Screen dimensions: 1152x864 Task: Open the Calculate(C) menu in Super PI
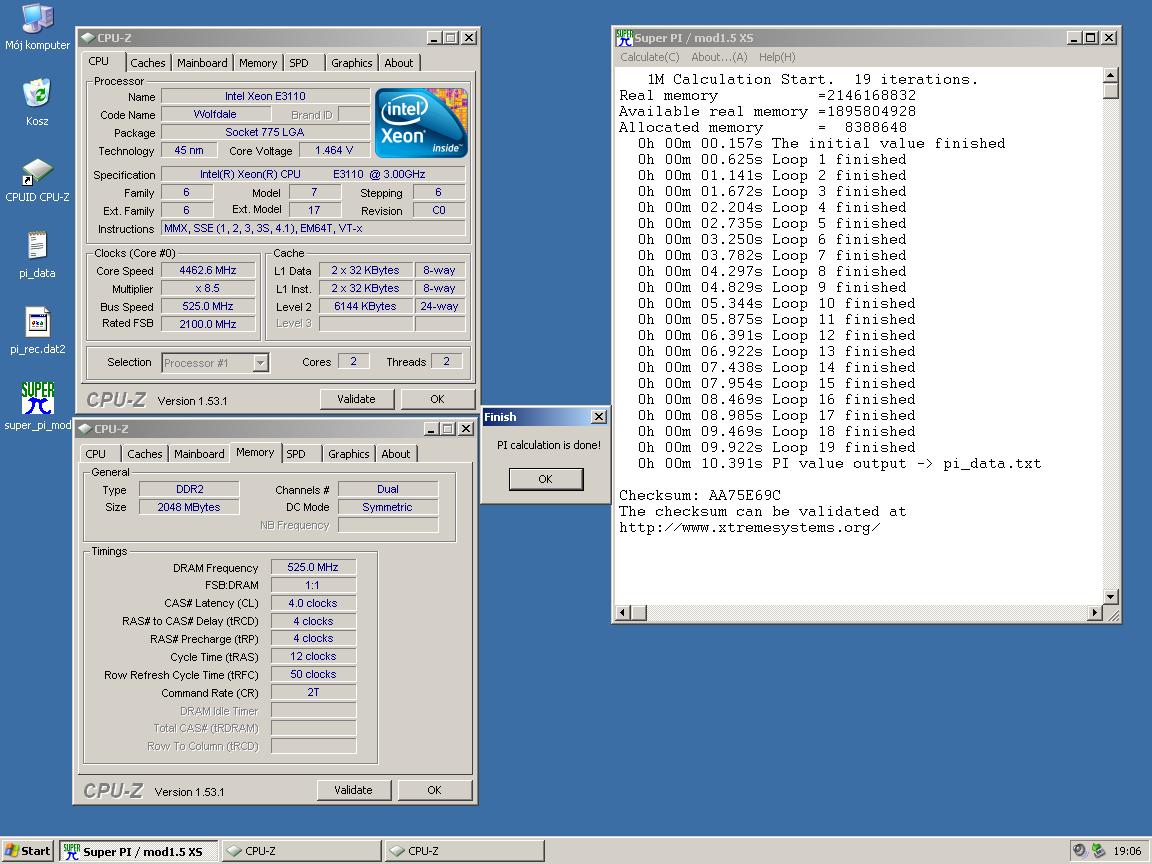pyautogui.click(x=649, y=57)
